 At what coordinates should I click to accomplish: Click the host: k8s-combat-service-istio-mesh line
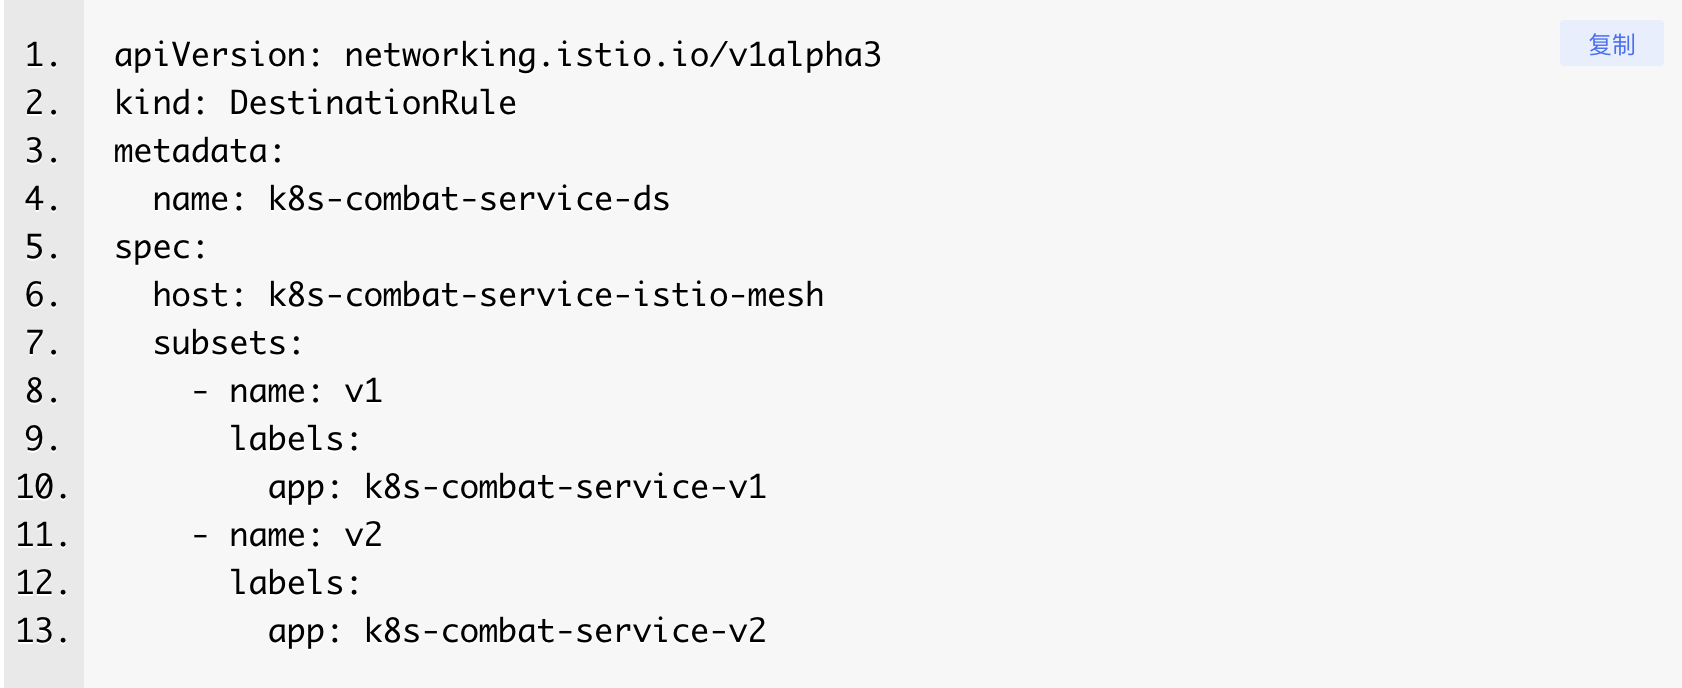(488, 295)
